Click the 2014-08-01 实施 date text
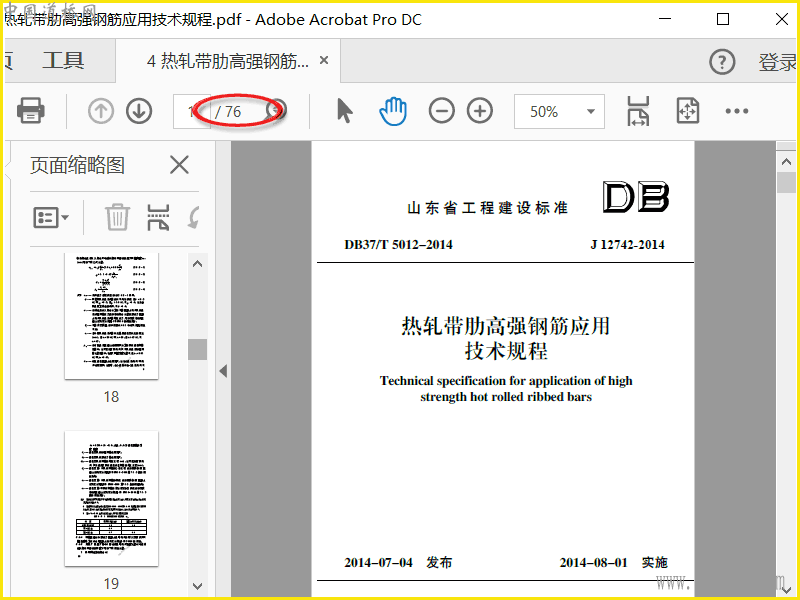 click(x=614, y=562)
